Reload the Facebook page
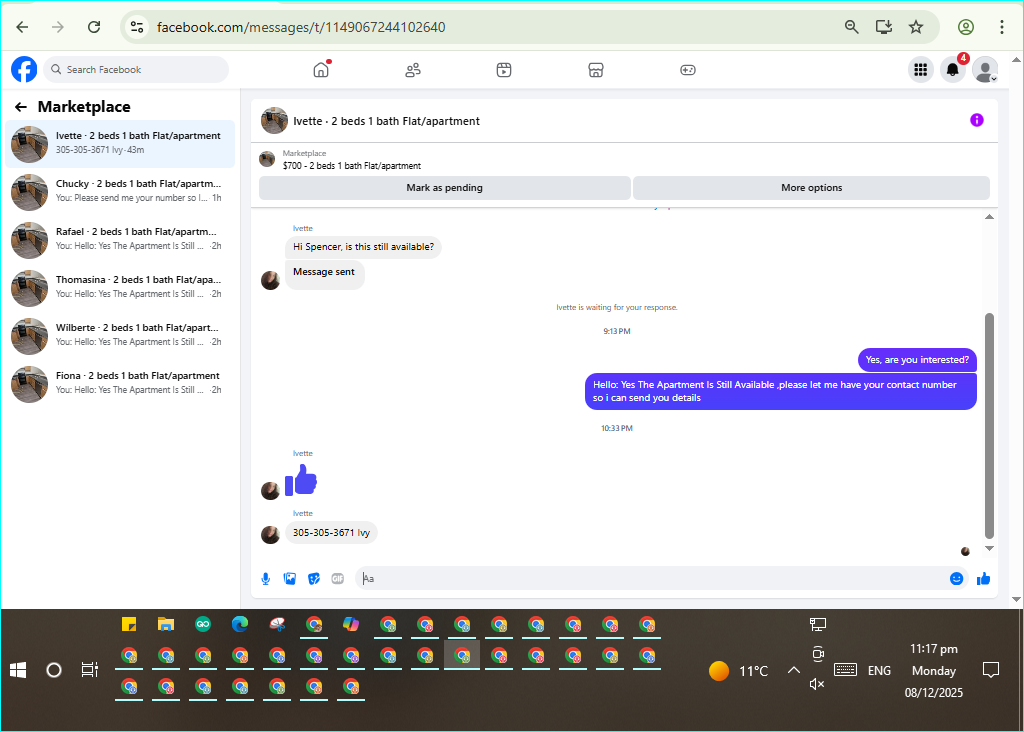1024x732 pixels. pos(94,27)
